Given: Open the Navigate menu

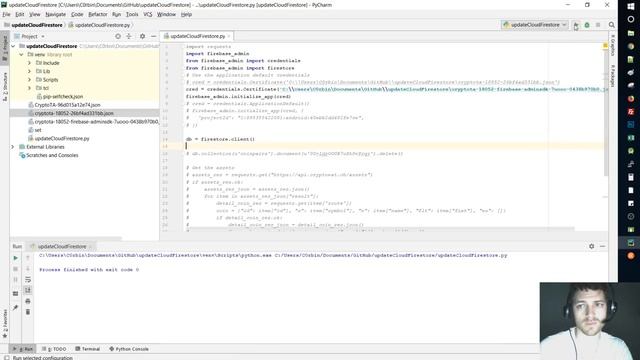Looking at the screenshot, I should [x=56, y=14].
